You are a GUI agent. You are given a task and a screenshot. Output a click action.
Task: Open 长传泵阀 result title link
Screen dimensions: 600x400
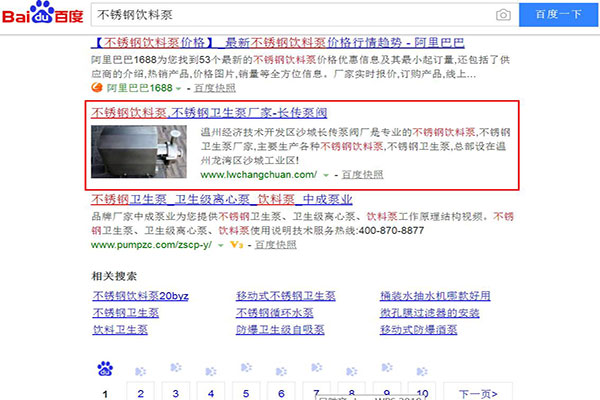(x=209, y=113)
